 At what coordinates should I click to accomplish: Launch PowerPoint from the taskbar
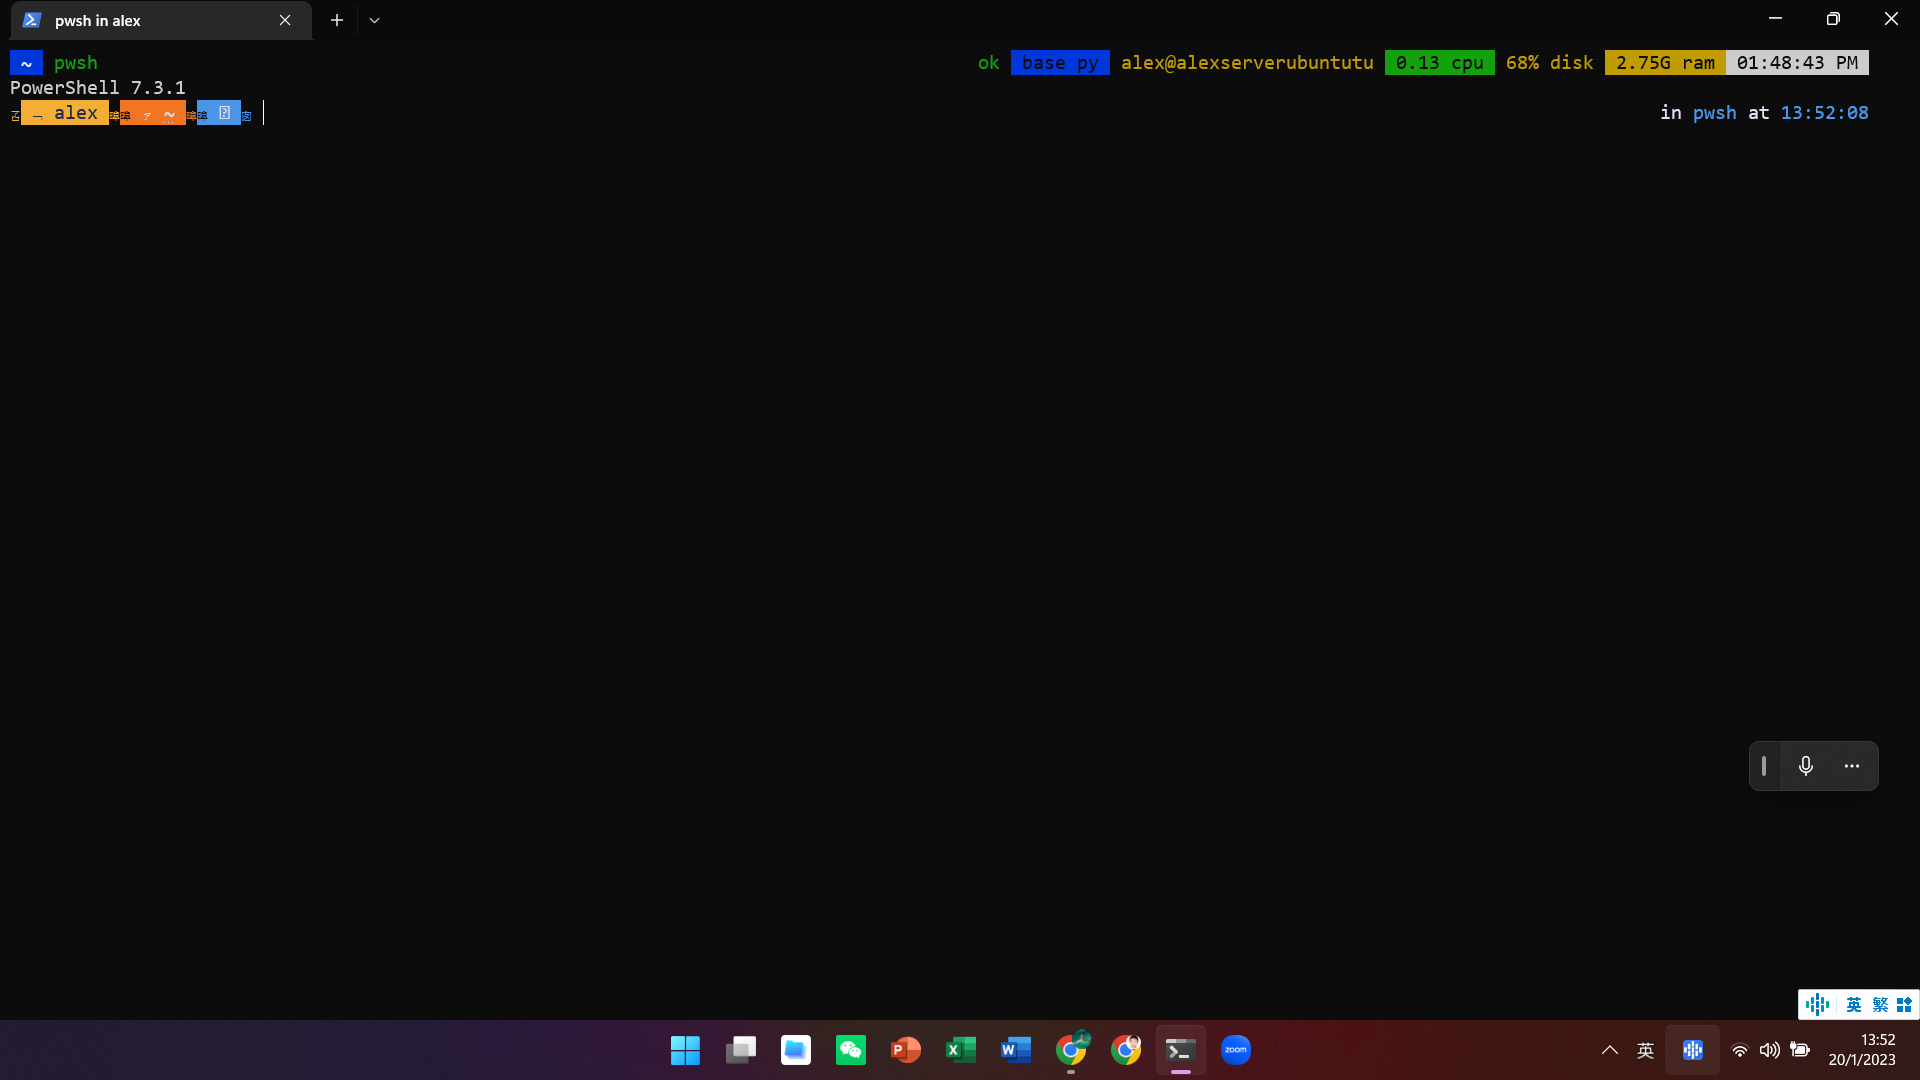pyautogui.click(x=905, y=1050)
